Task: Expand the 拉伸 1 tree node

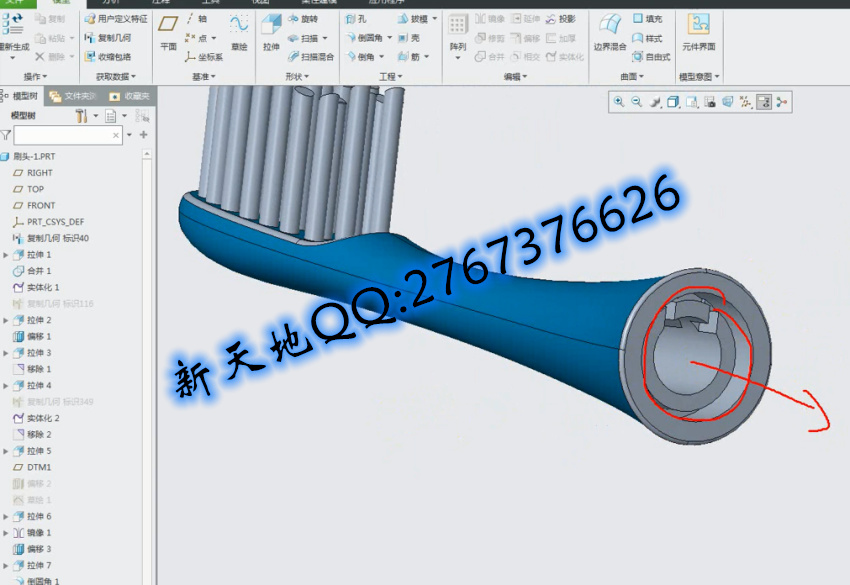Action: (6, 254)
